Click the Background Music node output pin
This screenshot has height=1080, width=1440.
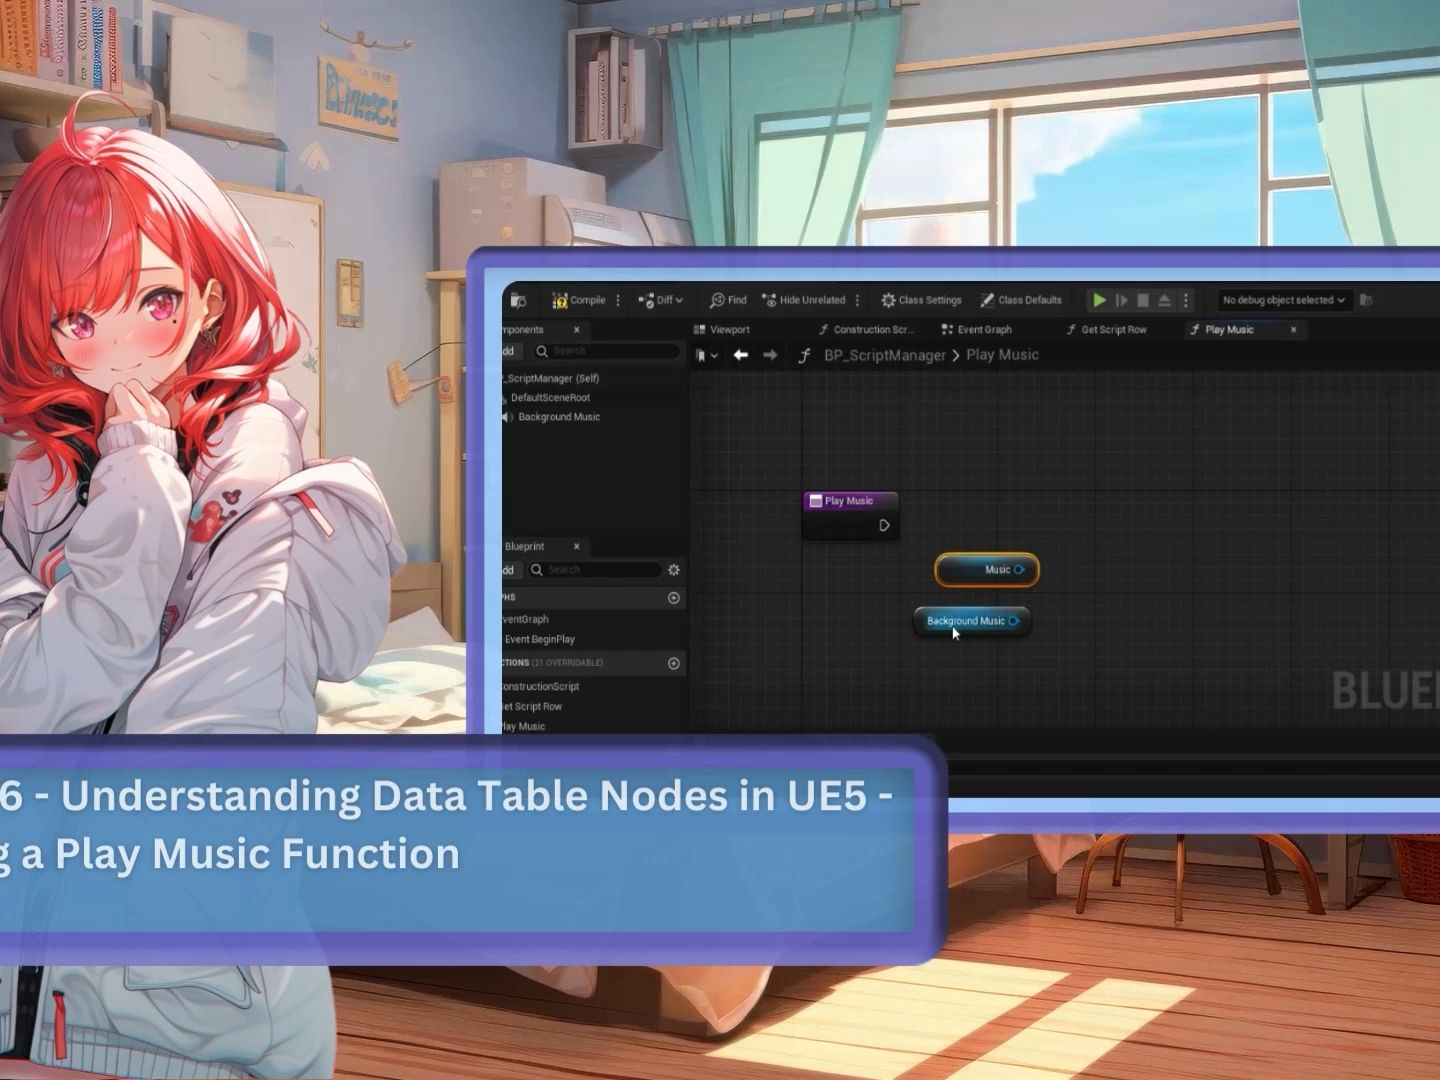pyautogui.click(x=1013, y=621)
